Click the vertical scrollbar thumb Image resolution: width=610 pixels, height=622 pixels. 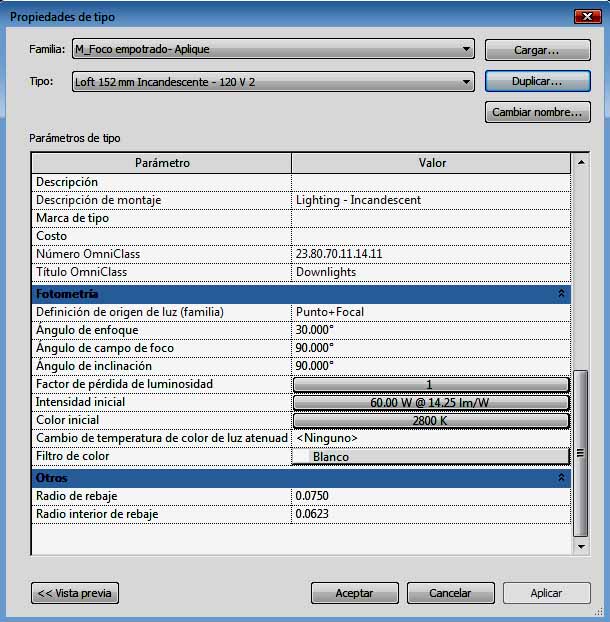point(580,453)
